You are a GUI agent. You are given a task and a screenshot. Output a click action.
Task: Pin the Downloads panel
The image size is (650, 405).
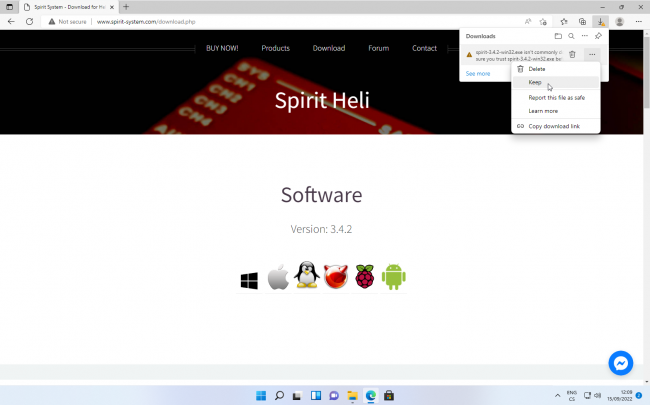(598, 35)
